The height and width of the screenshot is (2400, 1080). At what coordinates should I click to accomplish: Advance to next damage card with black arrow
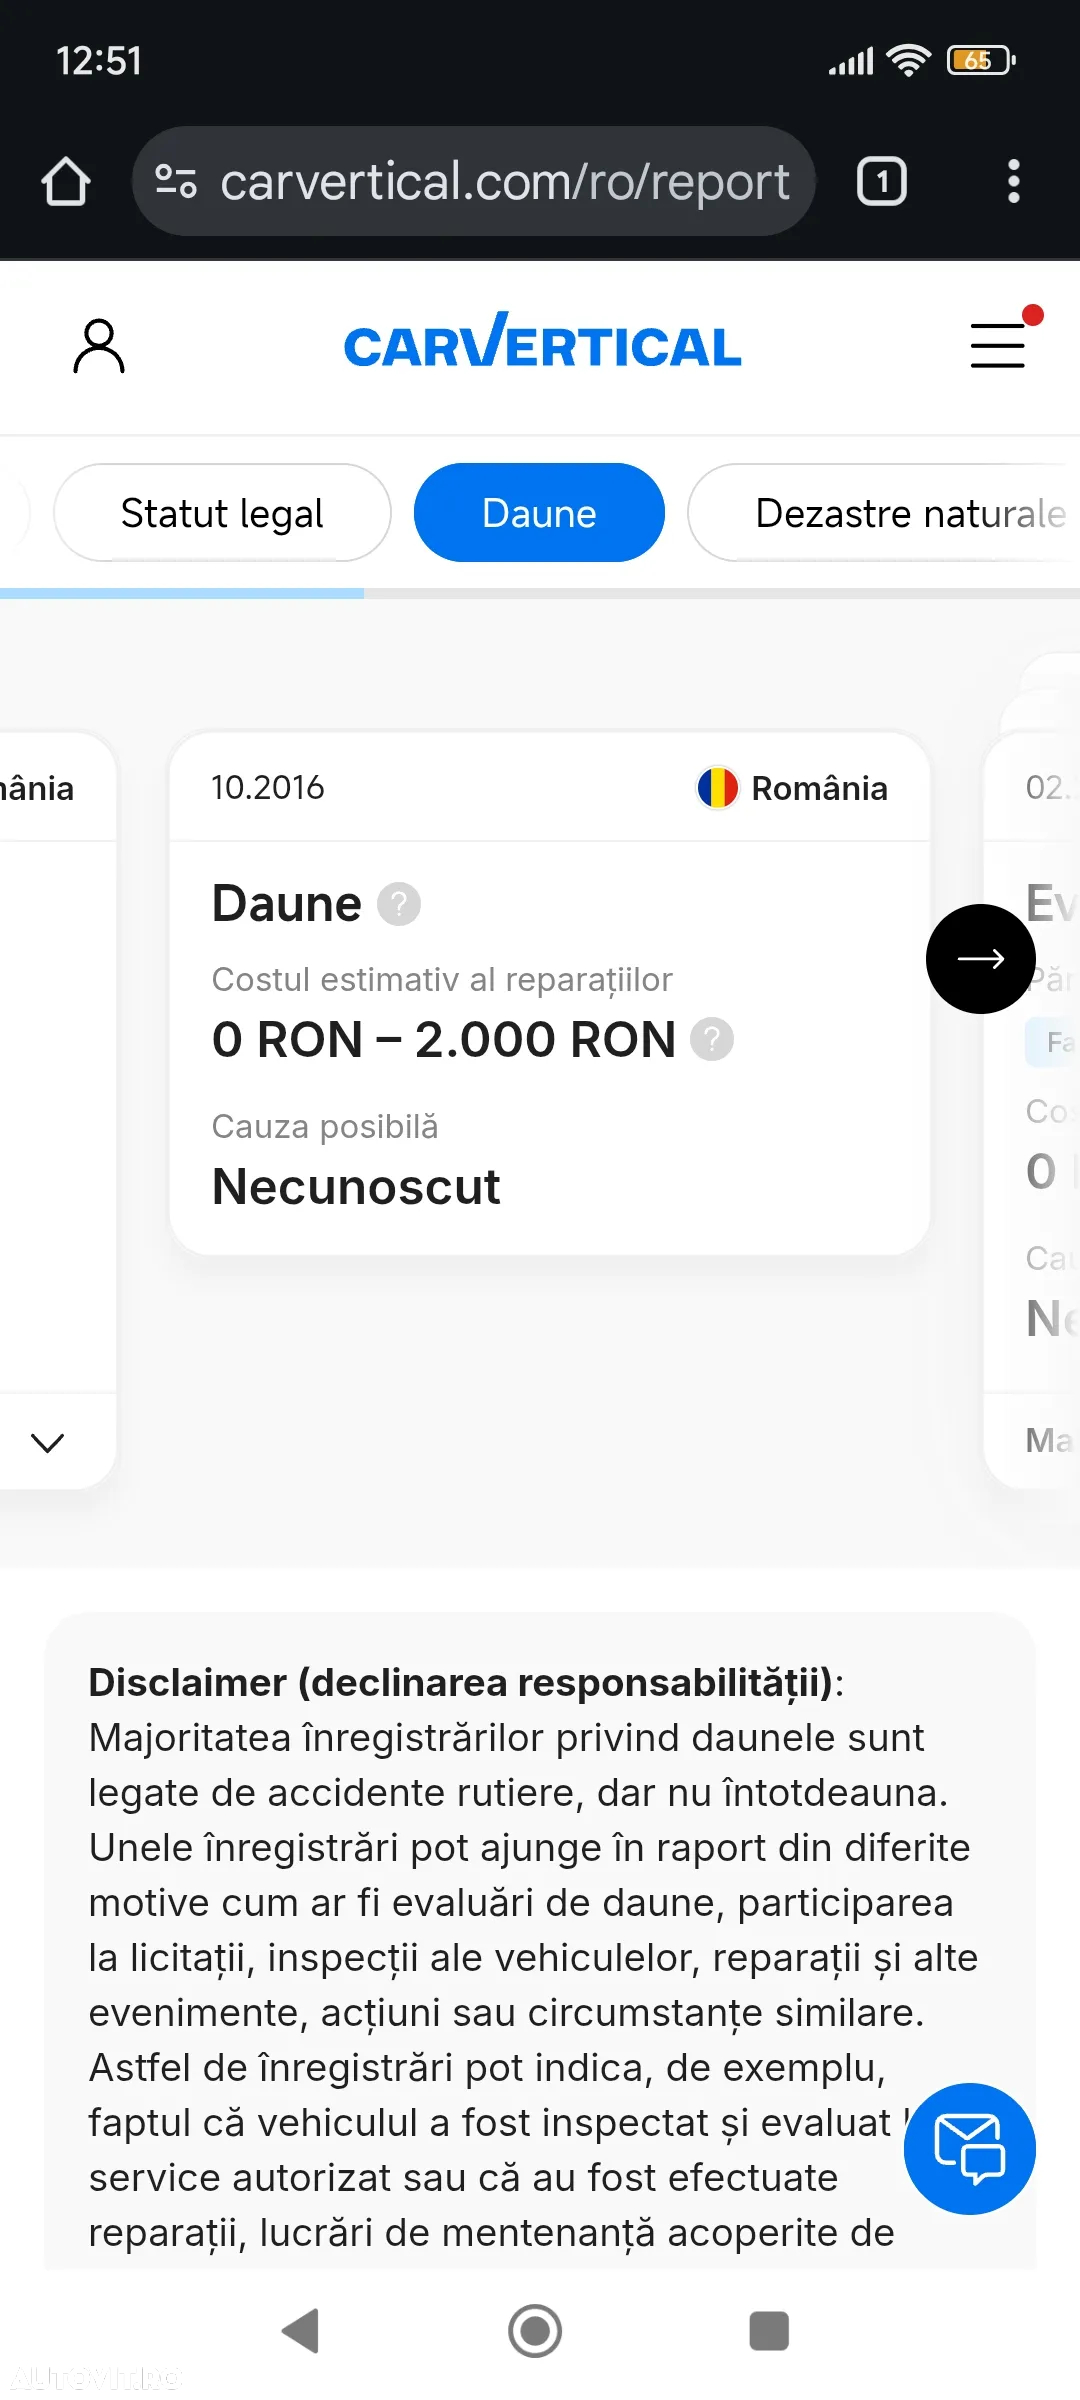tap(981, 959)
